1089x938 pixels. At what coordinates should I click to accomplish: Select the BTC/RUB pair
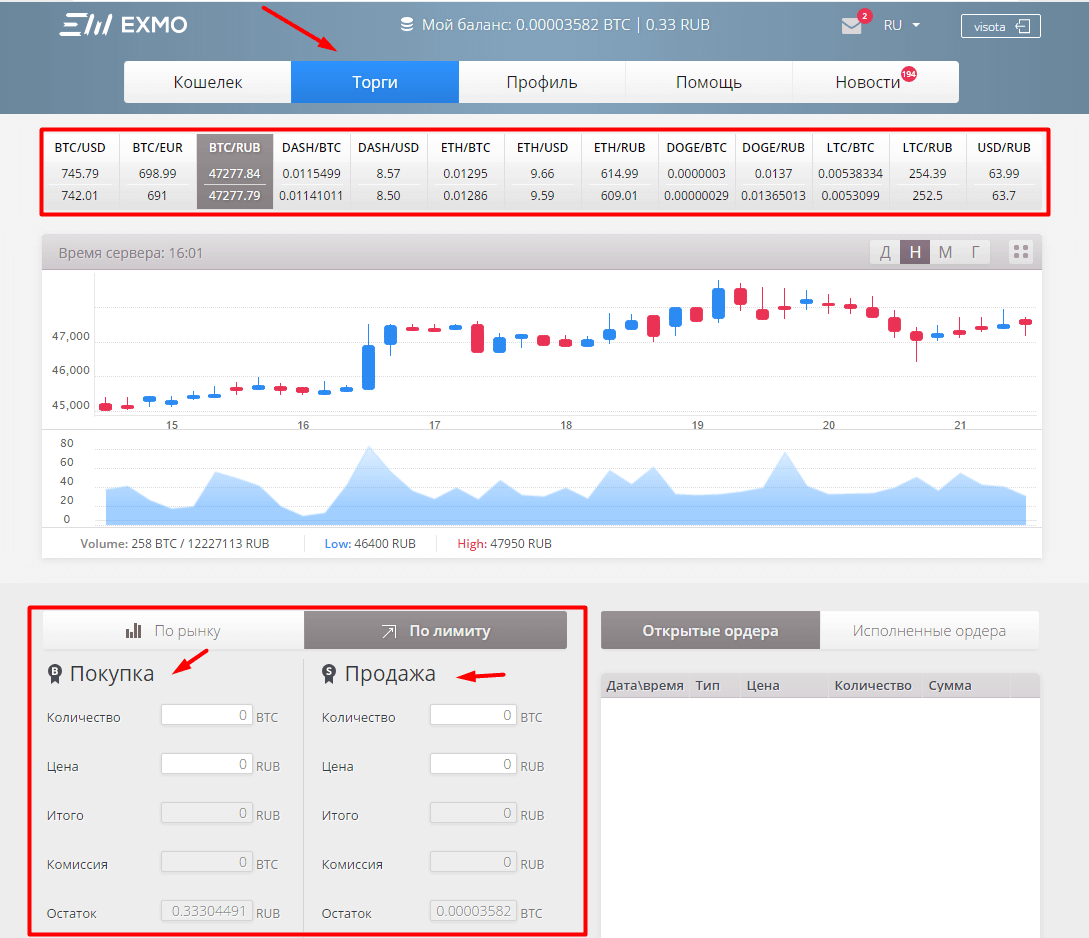click(x=235, y=171)
